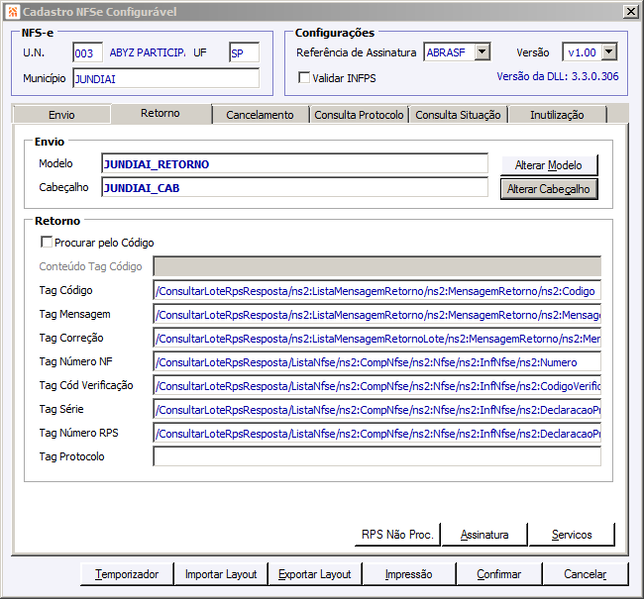The height and width of the screenshot is (599, 644).
Task: Confirm changes with the Confirmar button
Action: click(499, 574)
